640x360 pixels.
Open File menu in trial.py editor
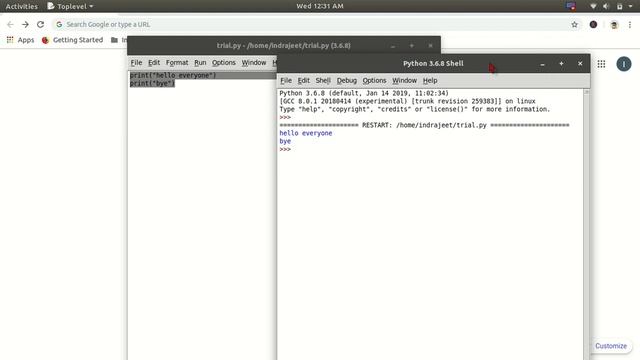coord(136,62)
